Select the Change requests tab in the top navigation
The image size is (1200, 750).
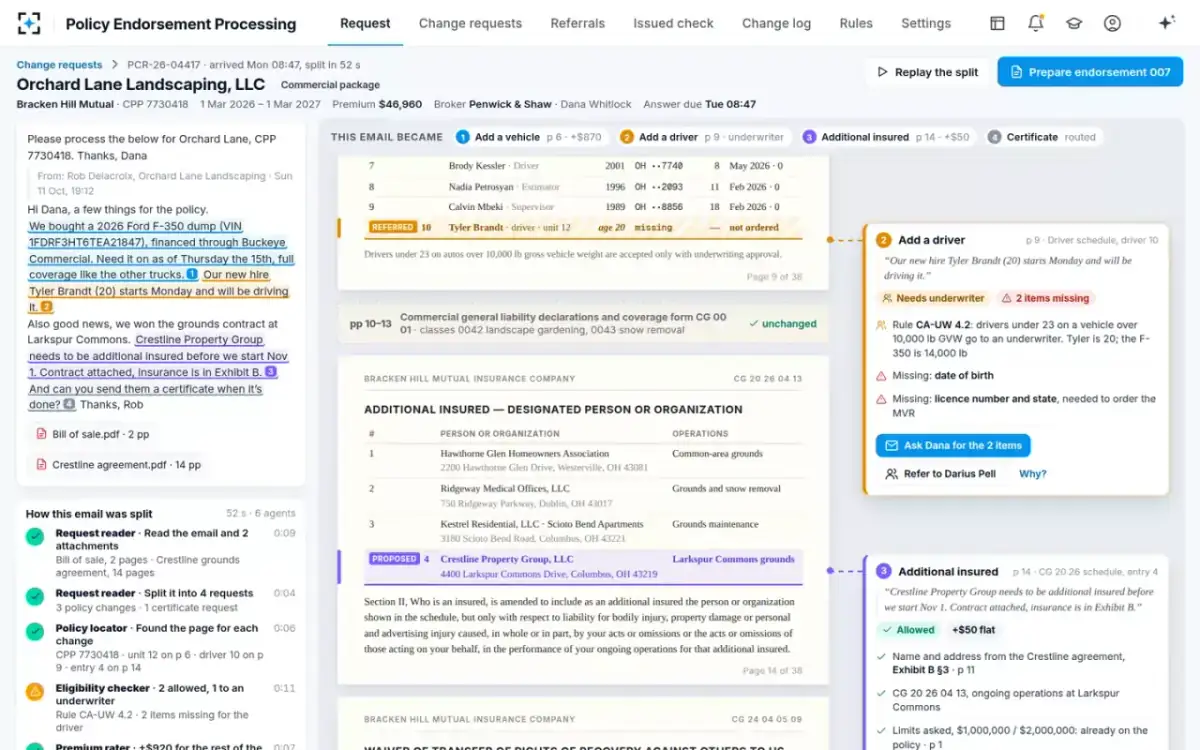(470, 23)
